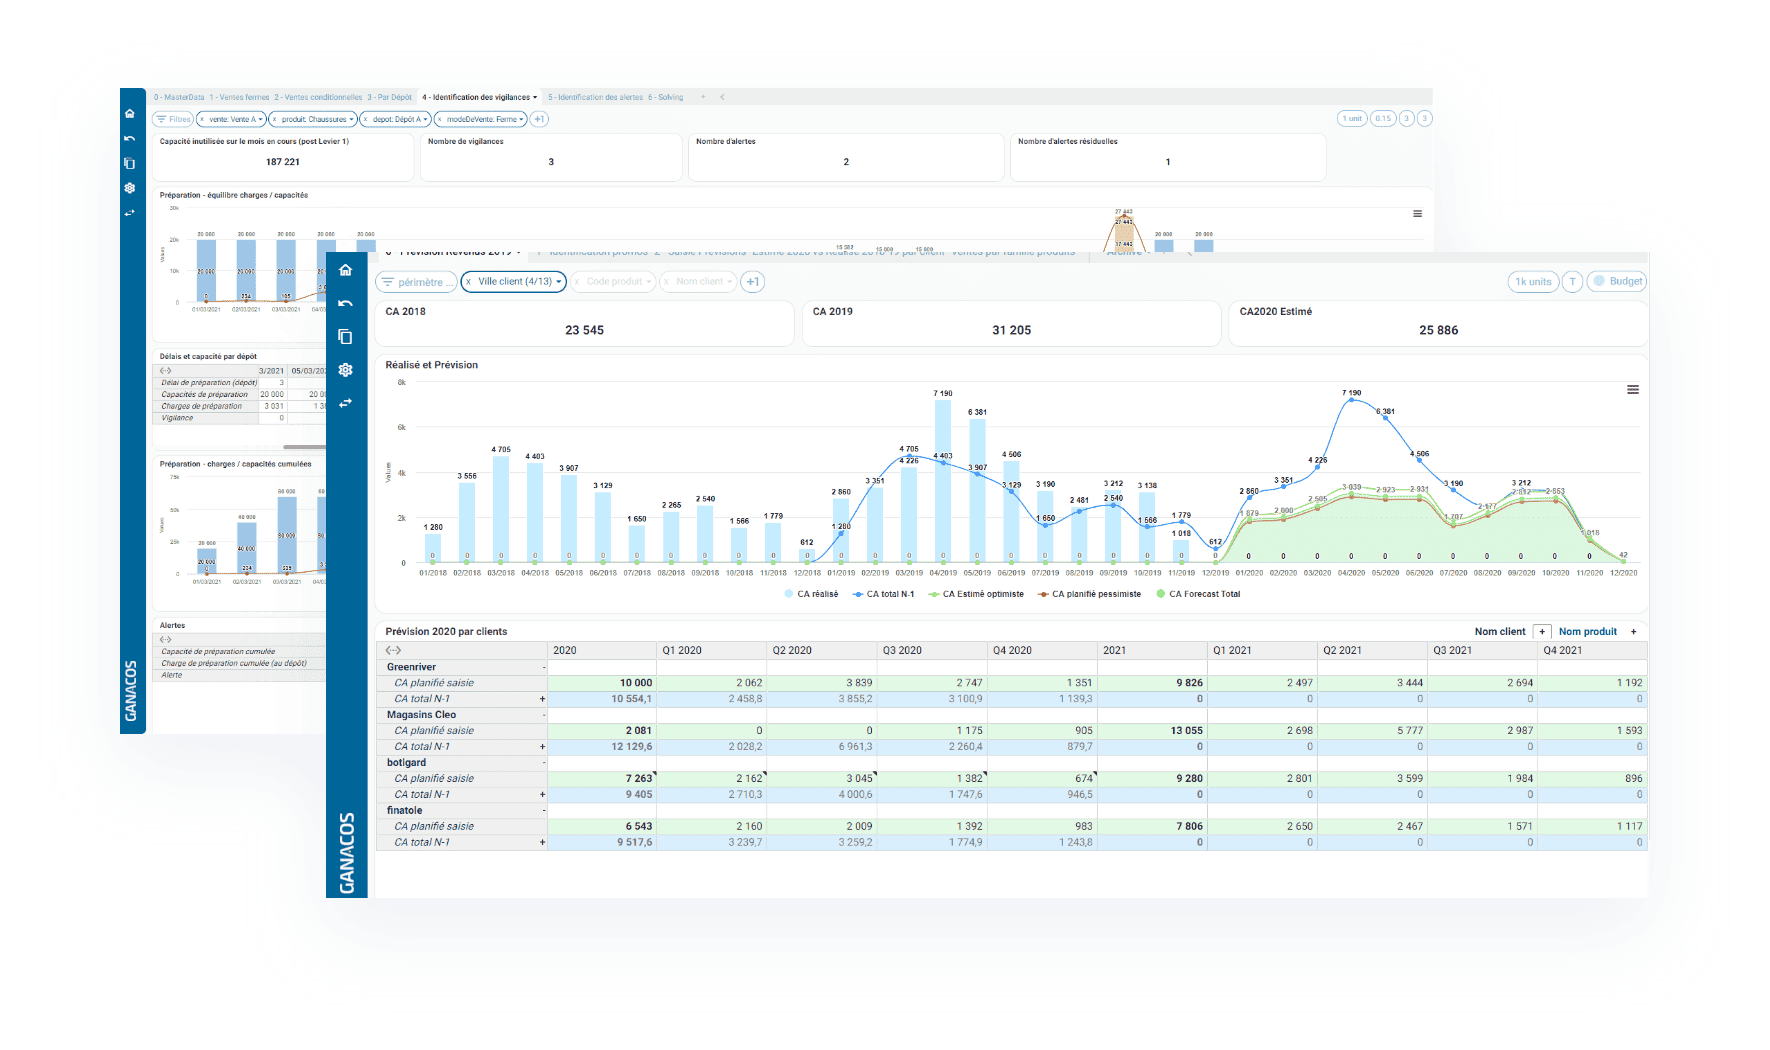Click the copy pages icon in the front sidebar
The width and height of the screenshot is (1770, 1050).
[x=346, y=337]
